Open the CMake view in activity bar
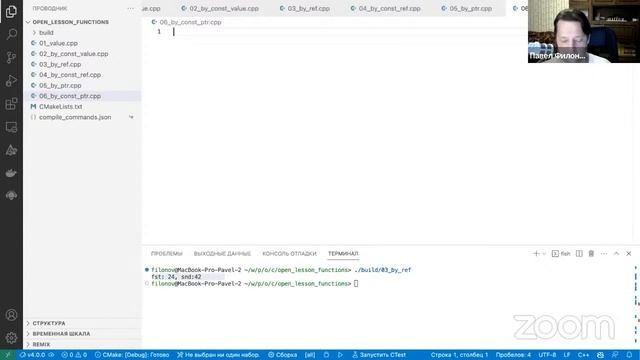The image size is (640, 360). [11, 151]
